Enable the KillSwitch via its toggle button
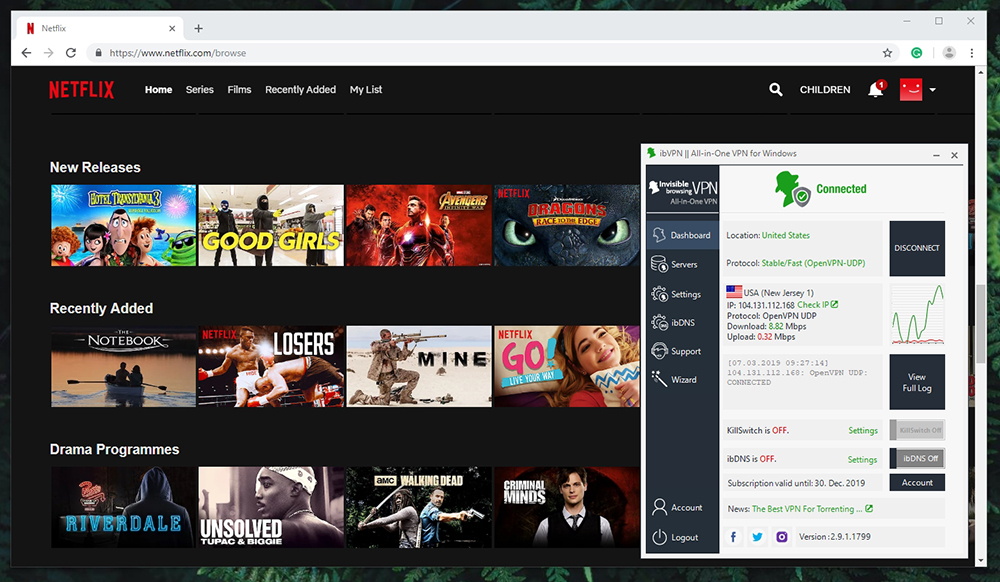1000x582 pixels. tap(917, 430)
